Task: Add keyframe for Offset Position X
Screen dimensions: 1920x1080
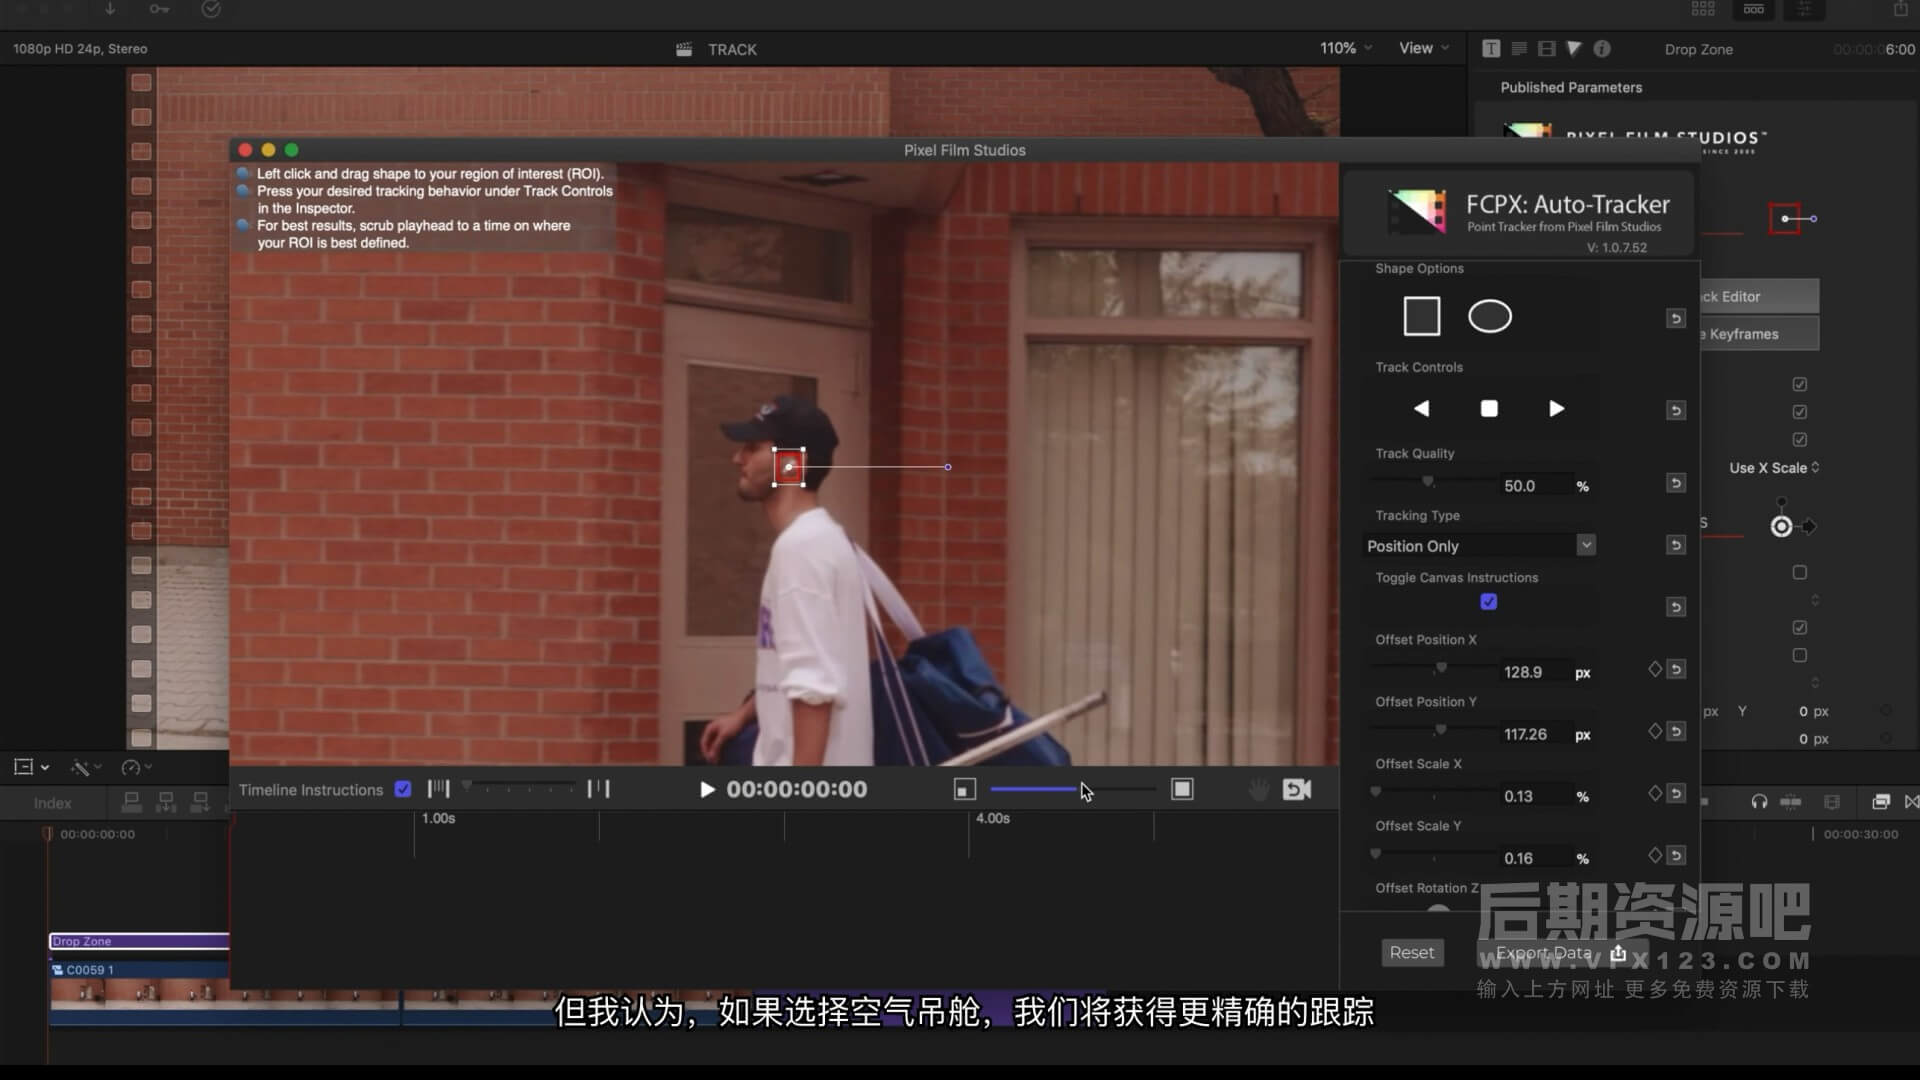Action: pos(1655,669)
